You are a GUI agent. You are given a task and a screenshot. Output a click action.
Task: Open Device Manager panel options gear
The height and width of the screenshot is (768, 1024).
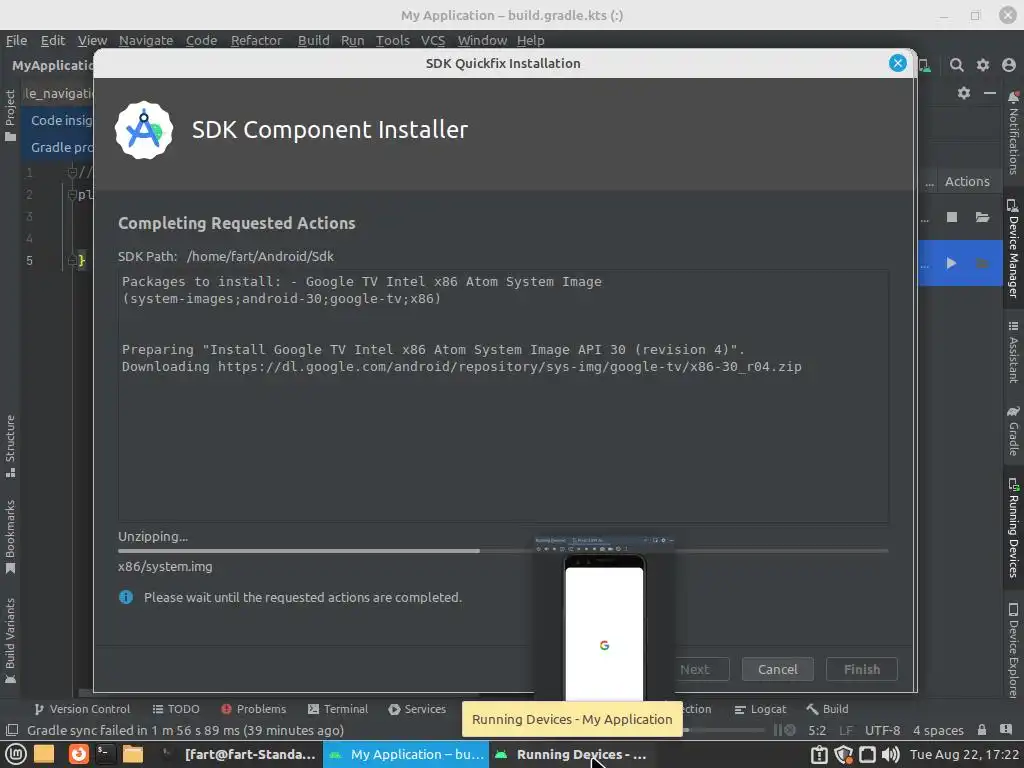tap(964, 93)
